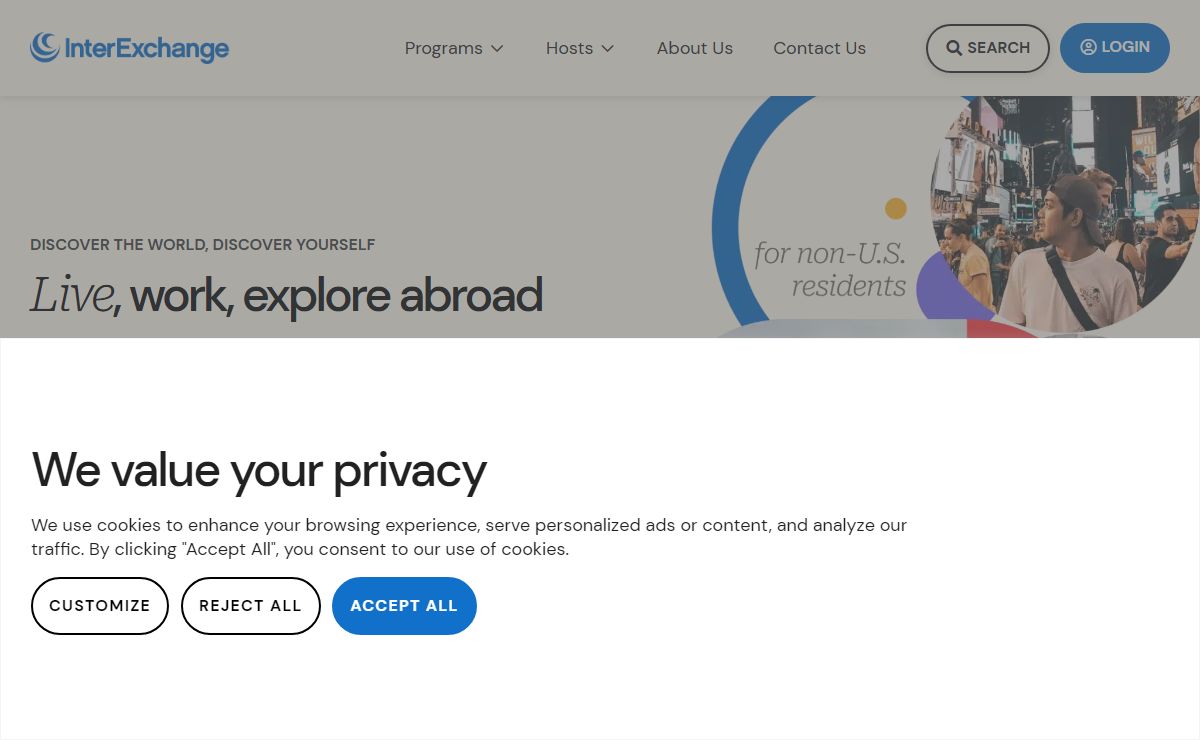The height and width of the screenshot is (740, 1200).
Task: Click the SEARCH button
Action: tap(988, 48)
